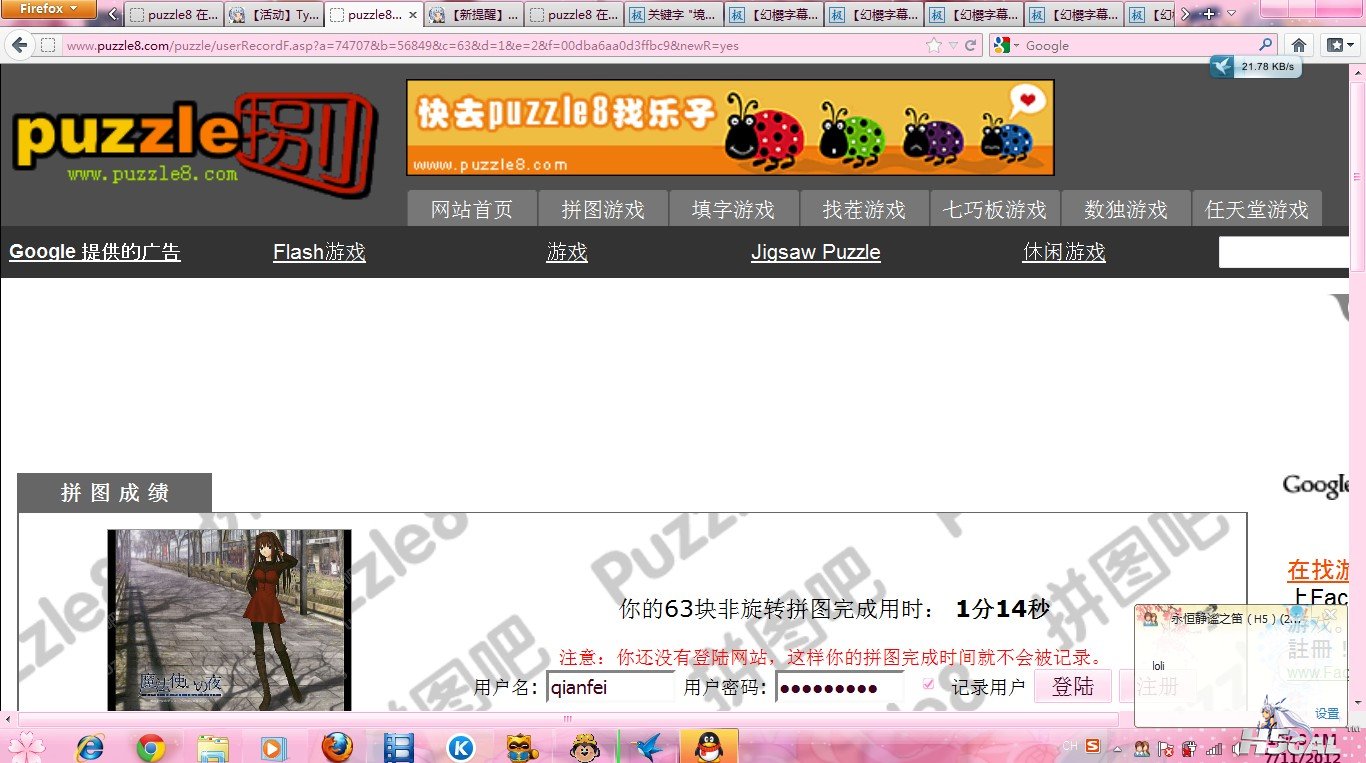The image size is (1366, 763).
Task: Click the puzzle8 site logo
Action: 195,145
